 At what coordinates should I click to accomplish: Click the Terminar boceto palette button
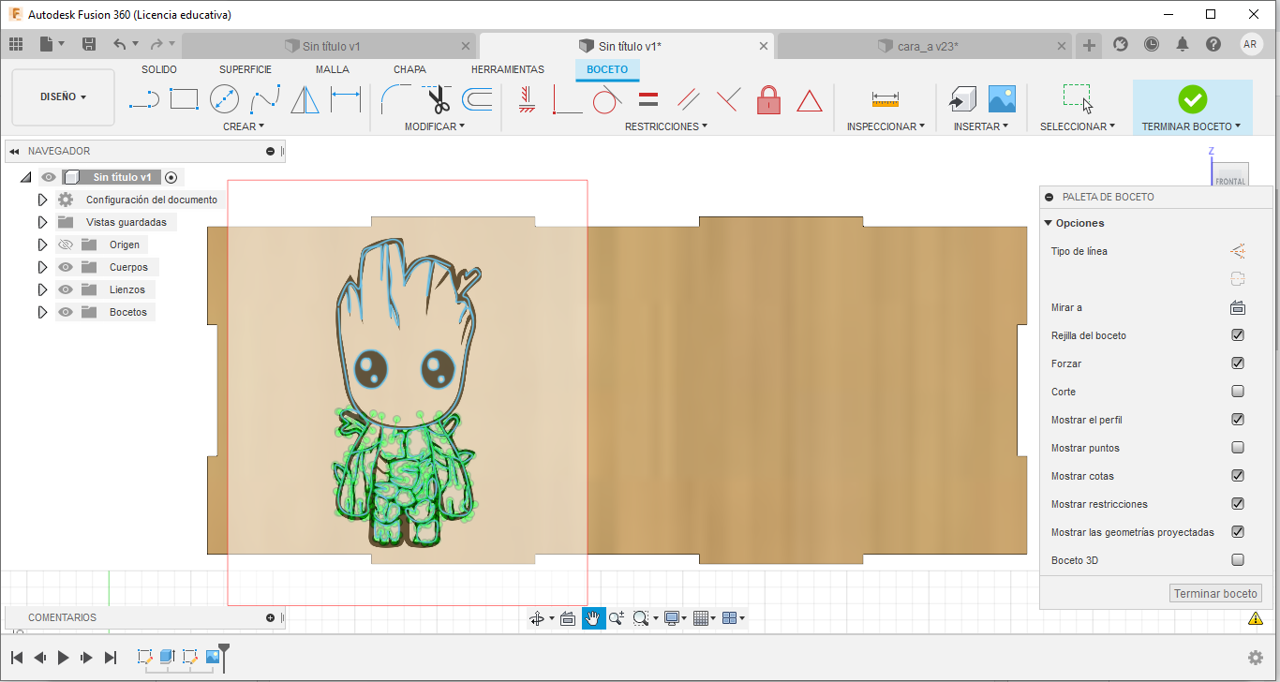click(x=1215, y=594)
